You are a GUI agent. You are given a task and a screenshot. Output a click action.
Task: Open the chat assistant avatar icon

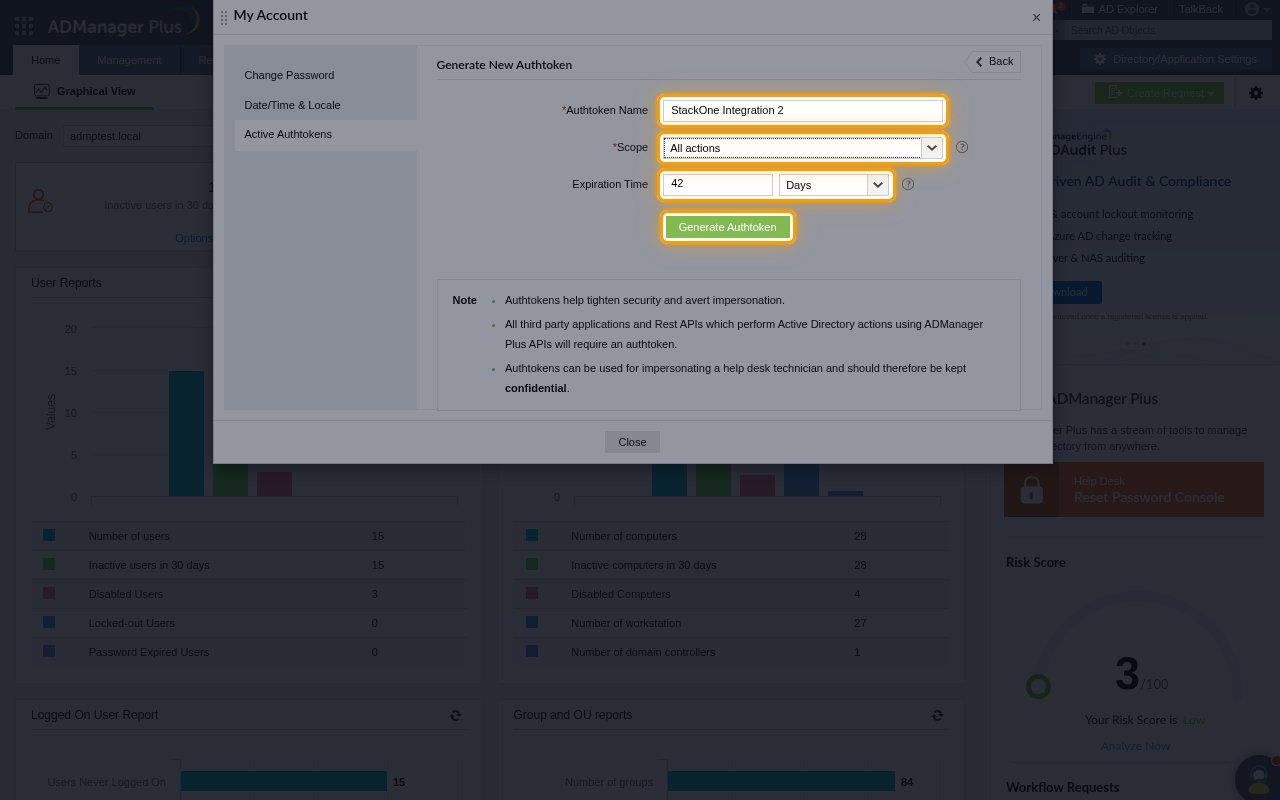point(1259,778)
